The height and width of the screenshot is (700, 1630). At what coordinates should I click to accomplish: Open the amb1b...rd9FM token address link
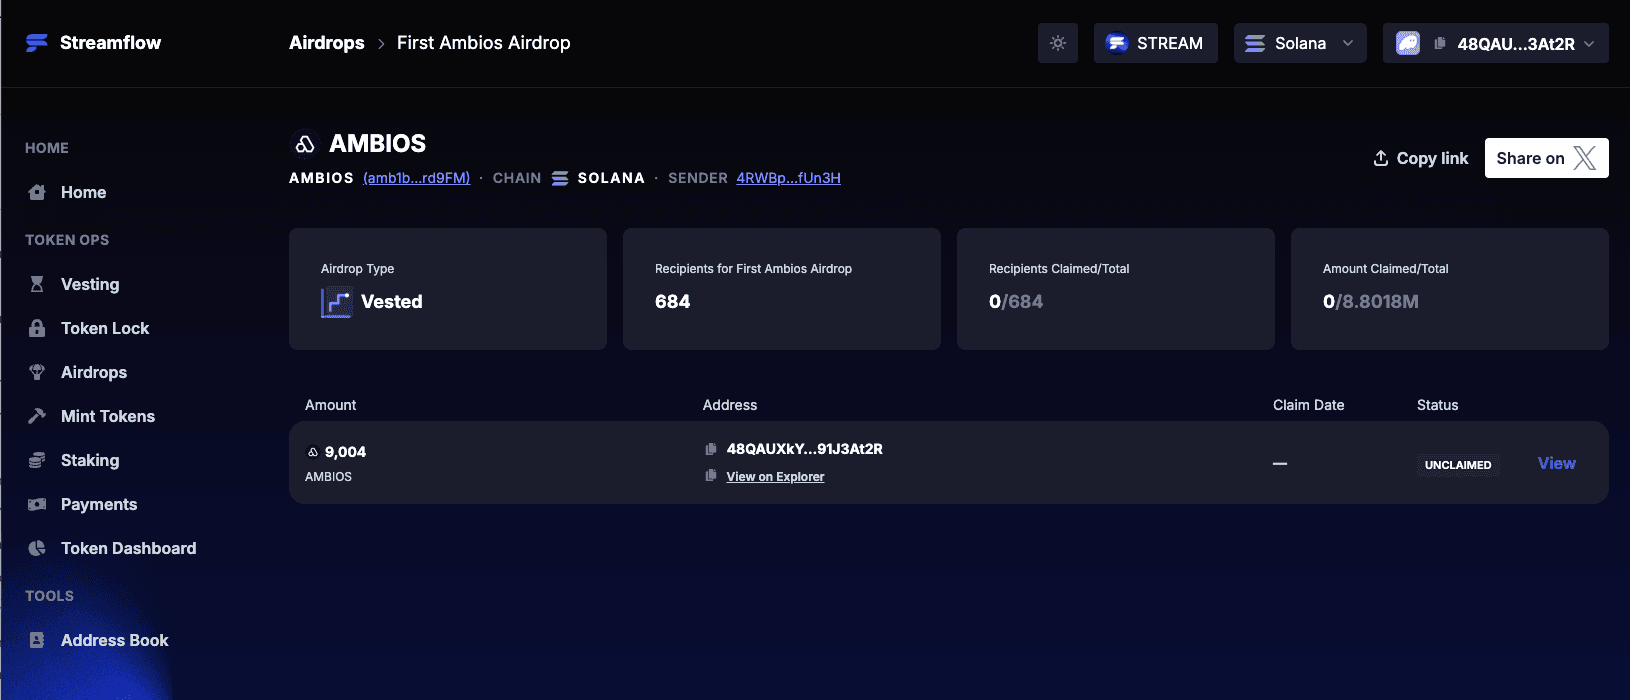(416, 178)
